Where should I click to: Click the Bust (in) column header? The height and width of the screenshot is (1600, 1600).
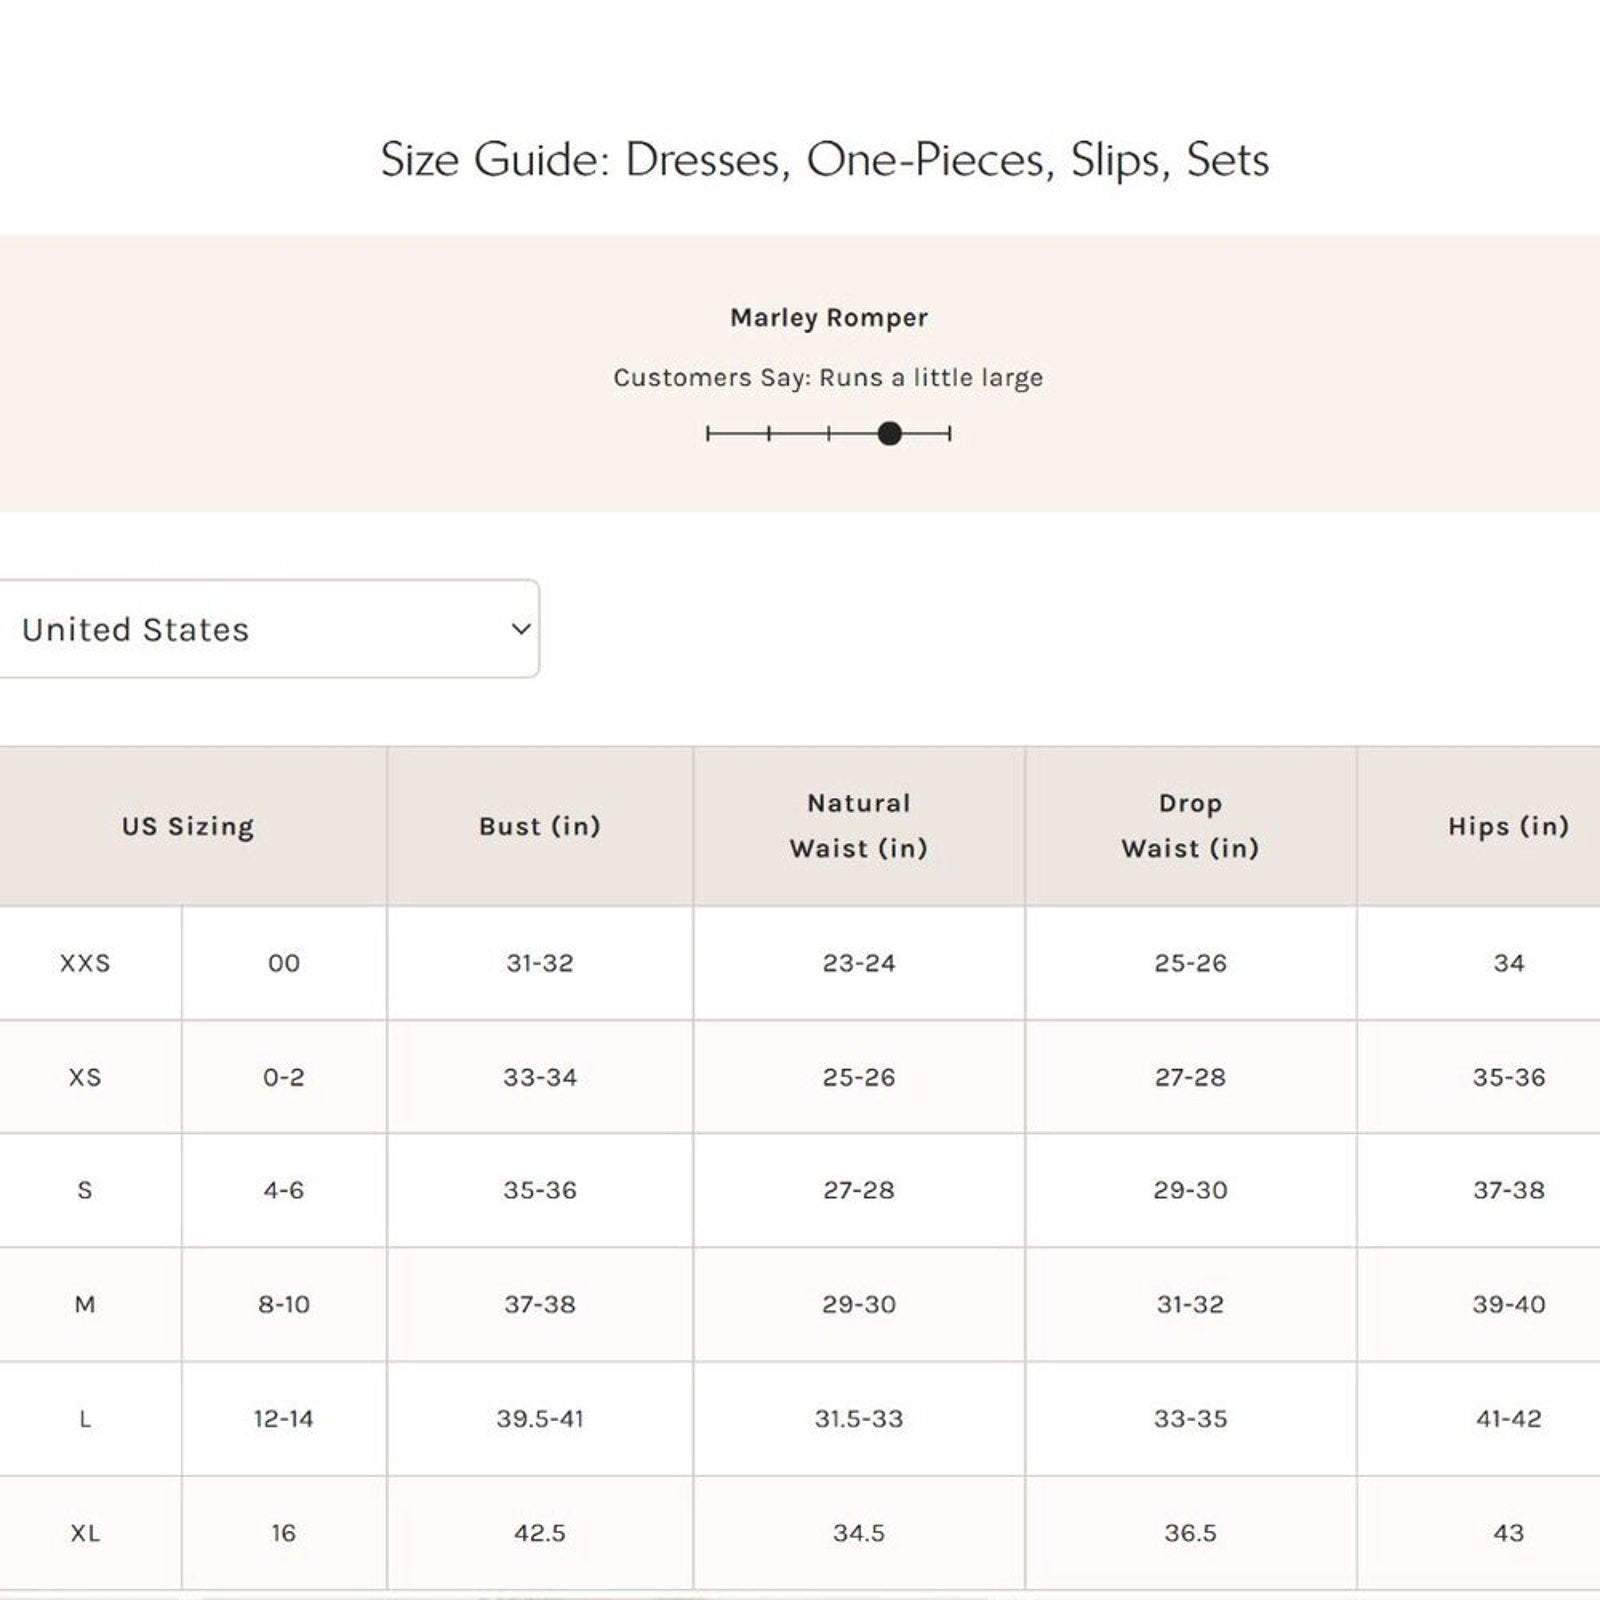pos(540,826)
